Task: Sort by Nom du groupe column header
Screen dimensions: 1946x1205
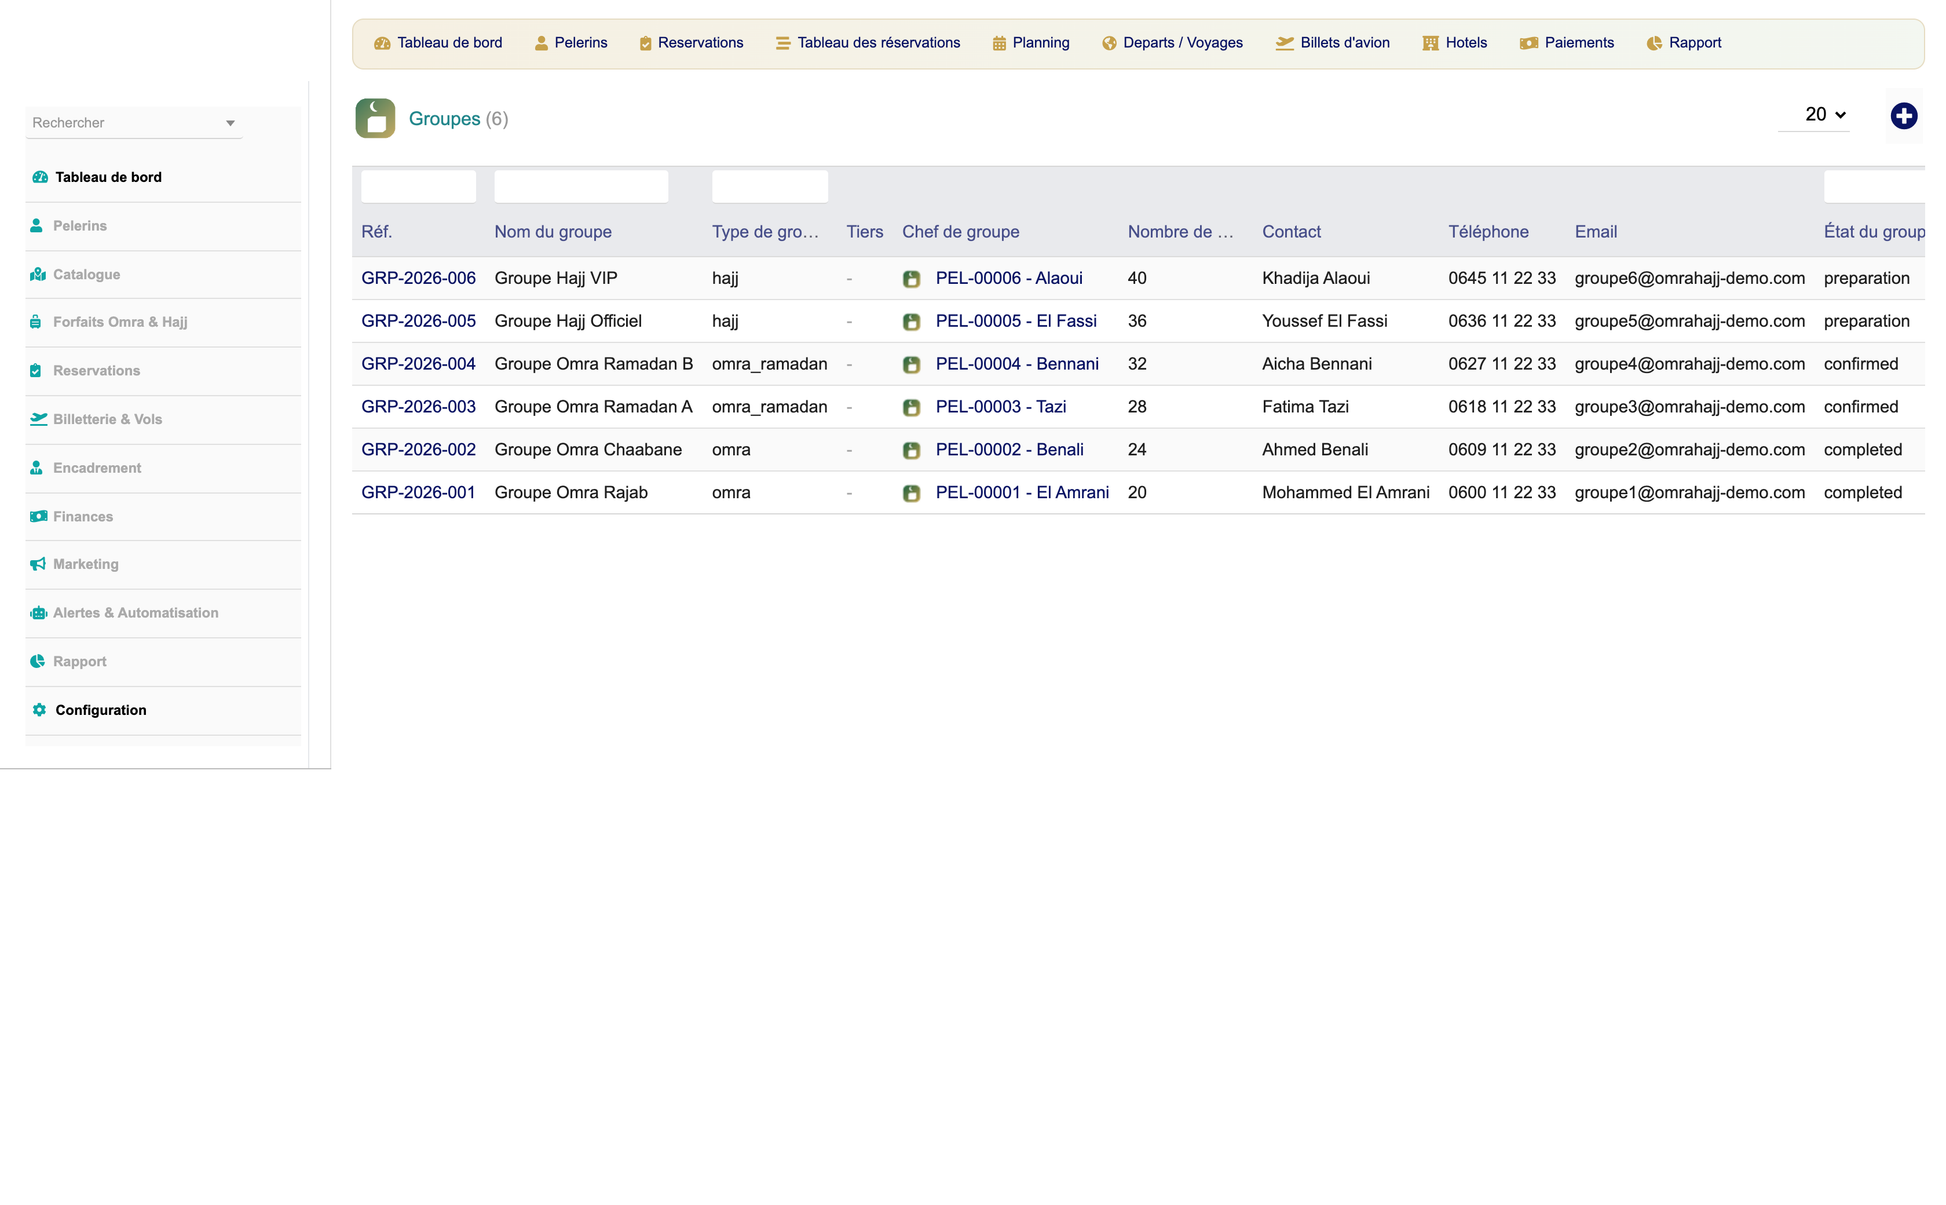Action: coord(553,232)
